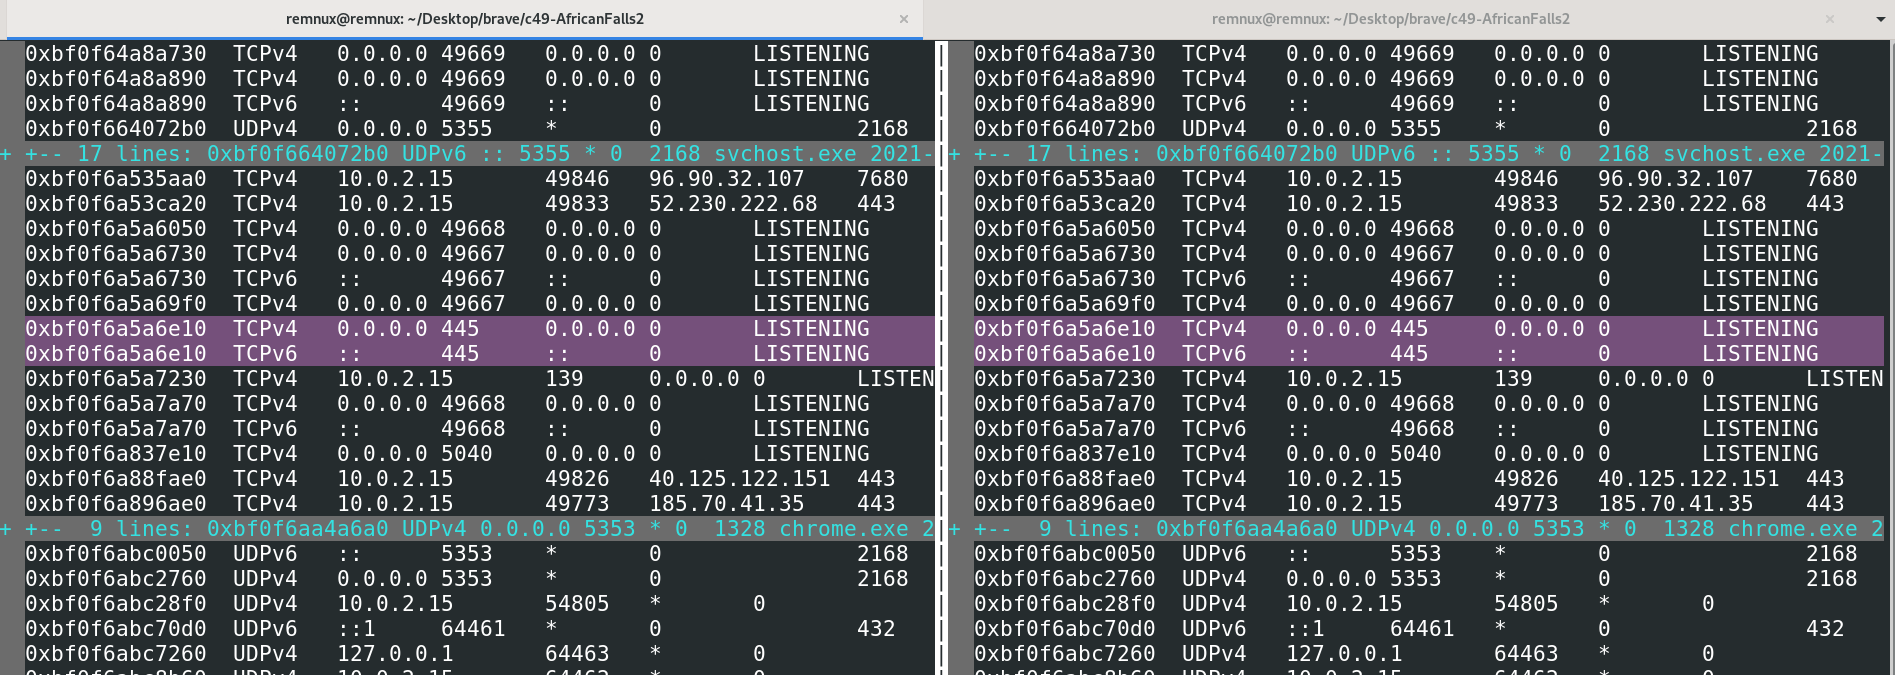This screenshot has width=1895, height=675.
Task: Click port 139 entry in right pane
Action: coord(1513,379)
